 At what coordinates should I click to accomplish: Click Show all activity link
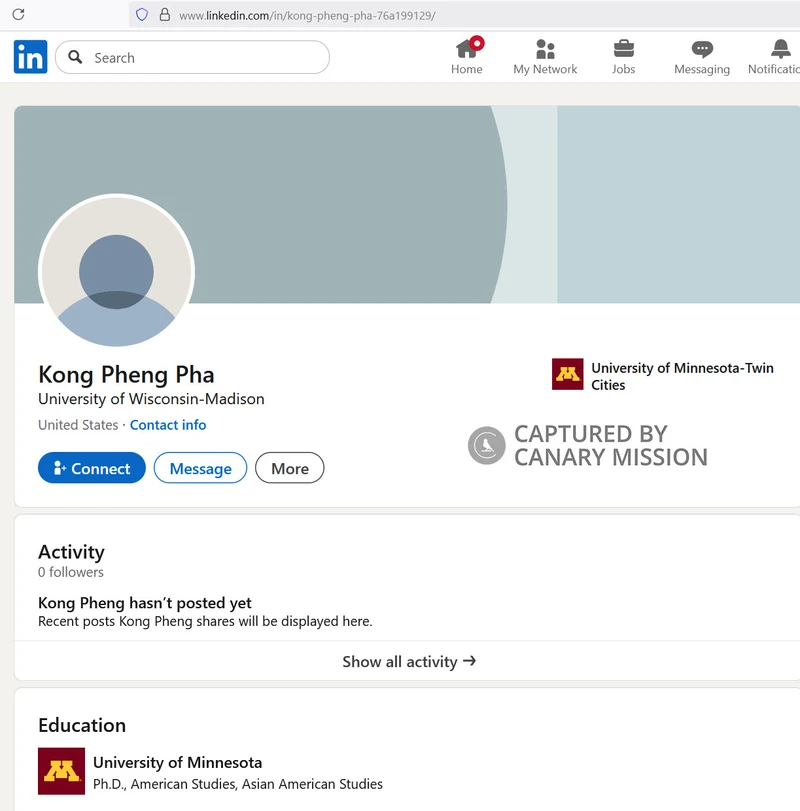click(409, 661)
